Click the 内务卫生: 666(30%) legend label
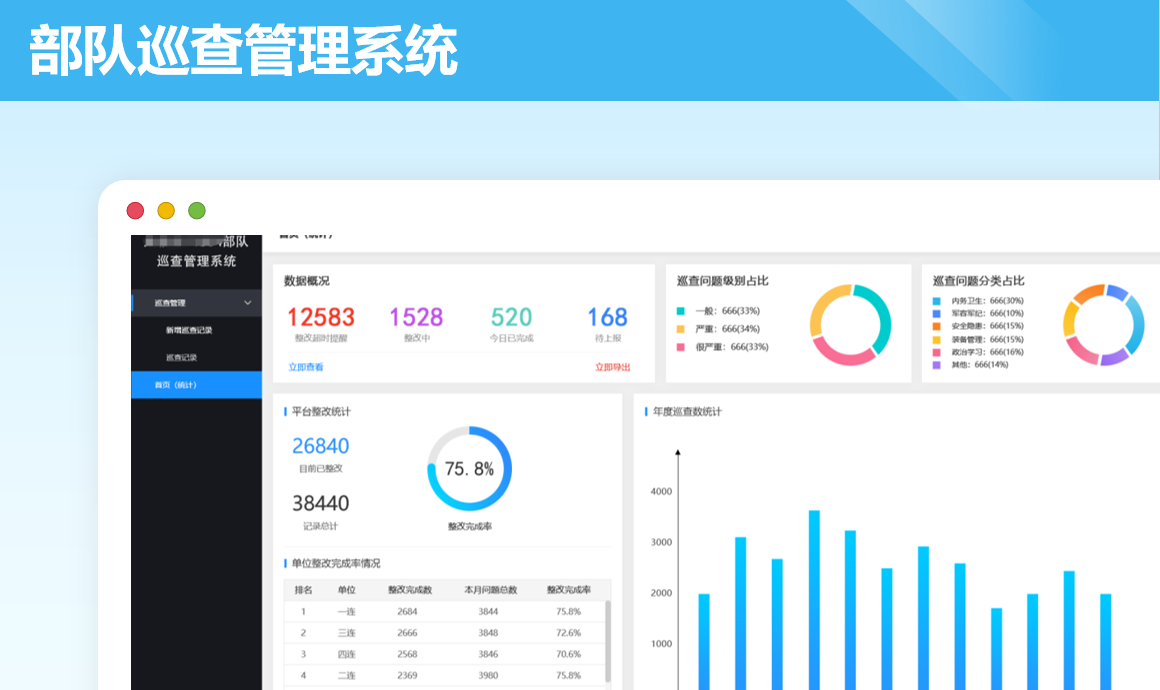 [x=988, y=301]
